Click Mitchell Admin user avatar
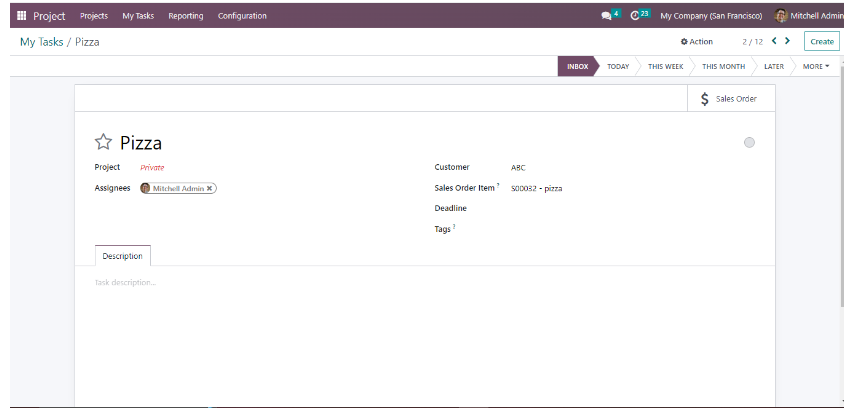 pos(780,16)
